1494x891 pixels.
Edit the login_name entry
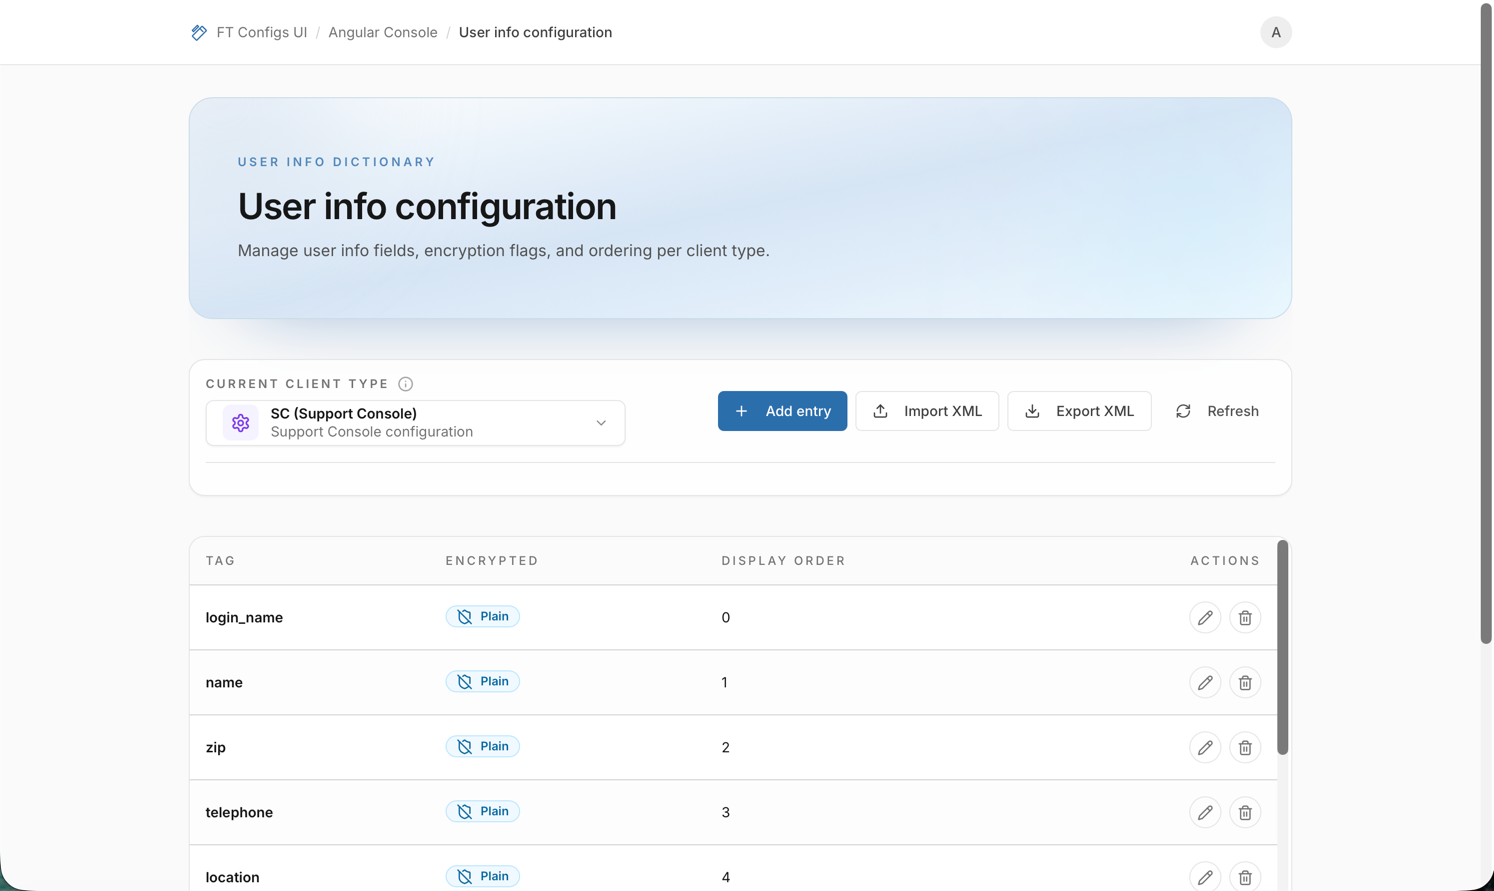pyautogui.click(x=1205, y=618)
